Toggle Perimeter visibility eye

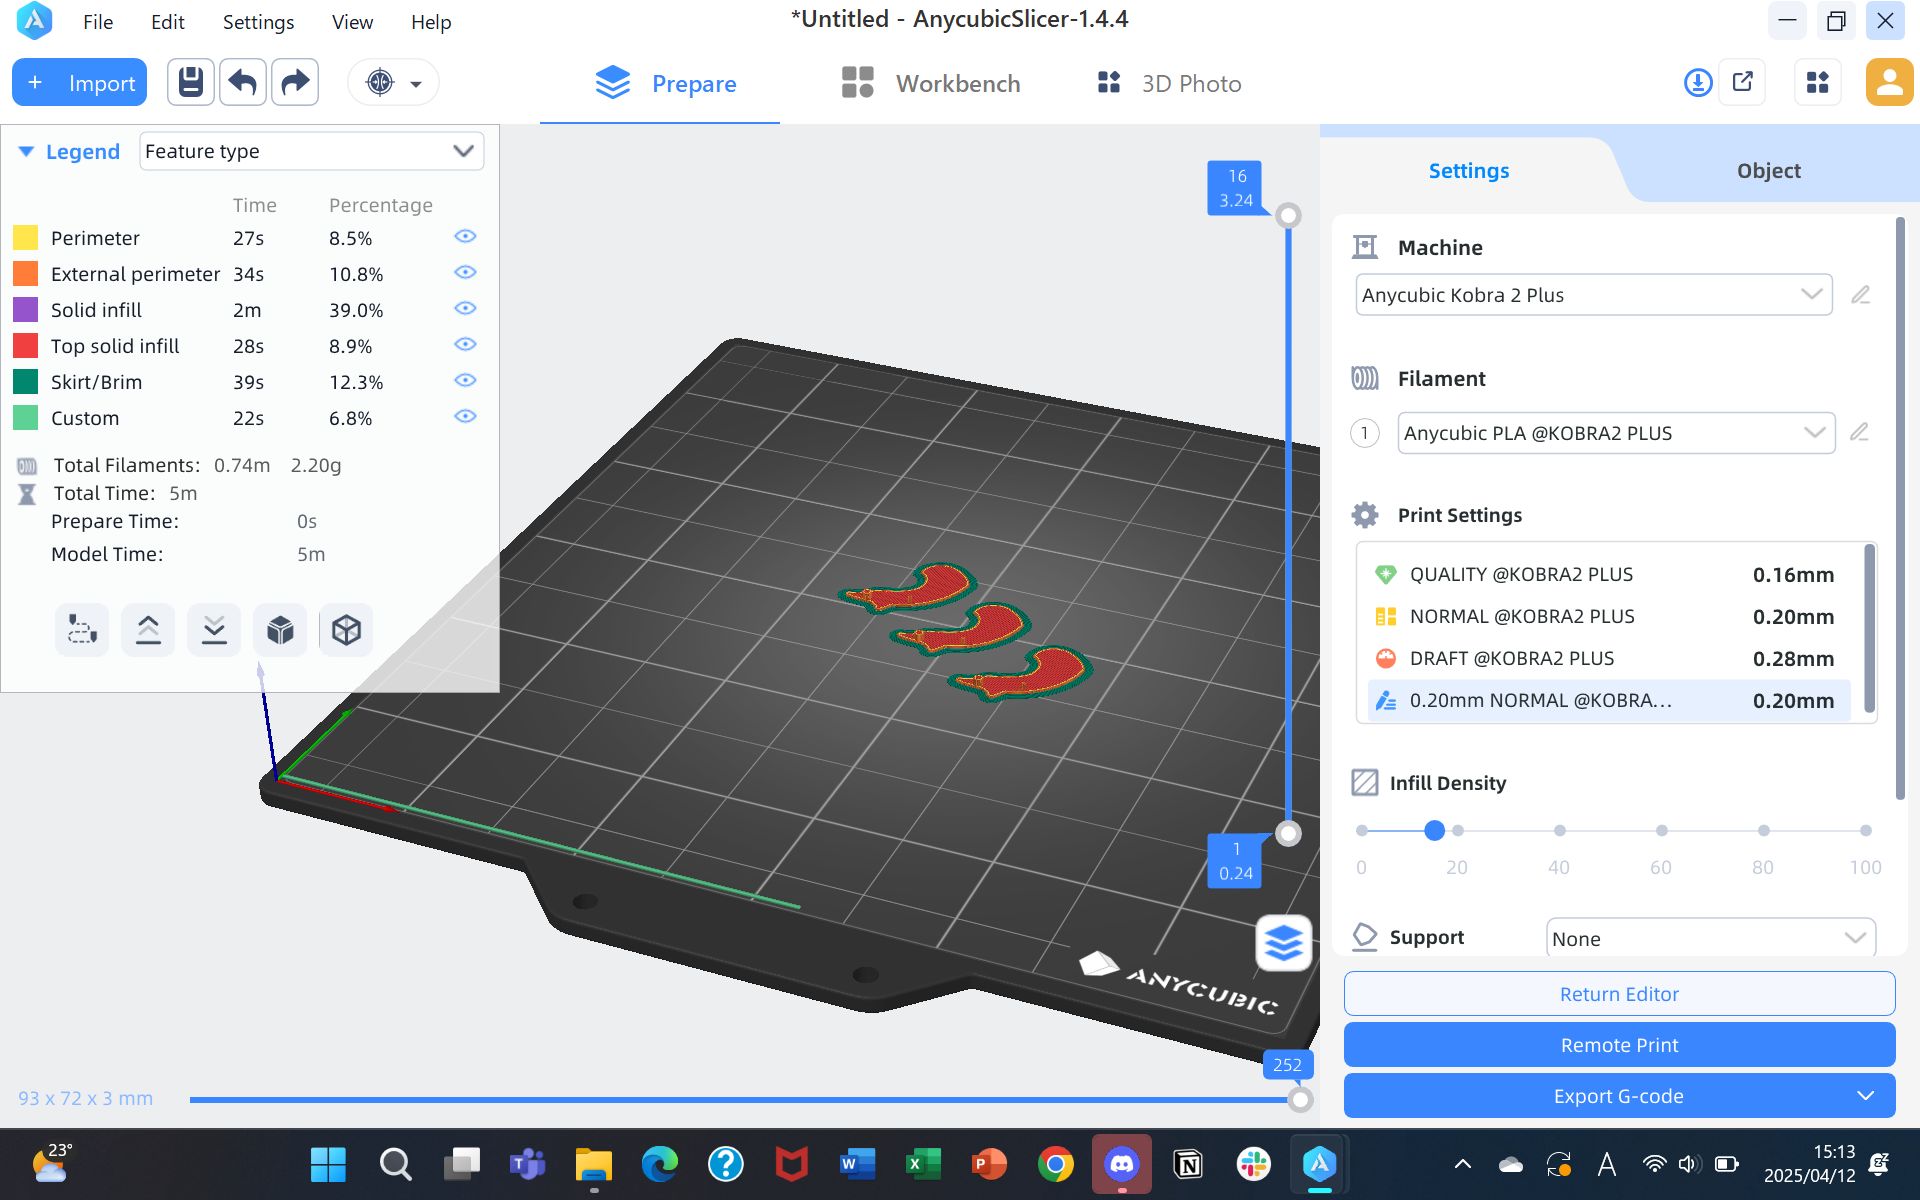465,236
